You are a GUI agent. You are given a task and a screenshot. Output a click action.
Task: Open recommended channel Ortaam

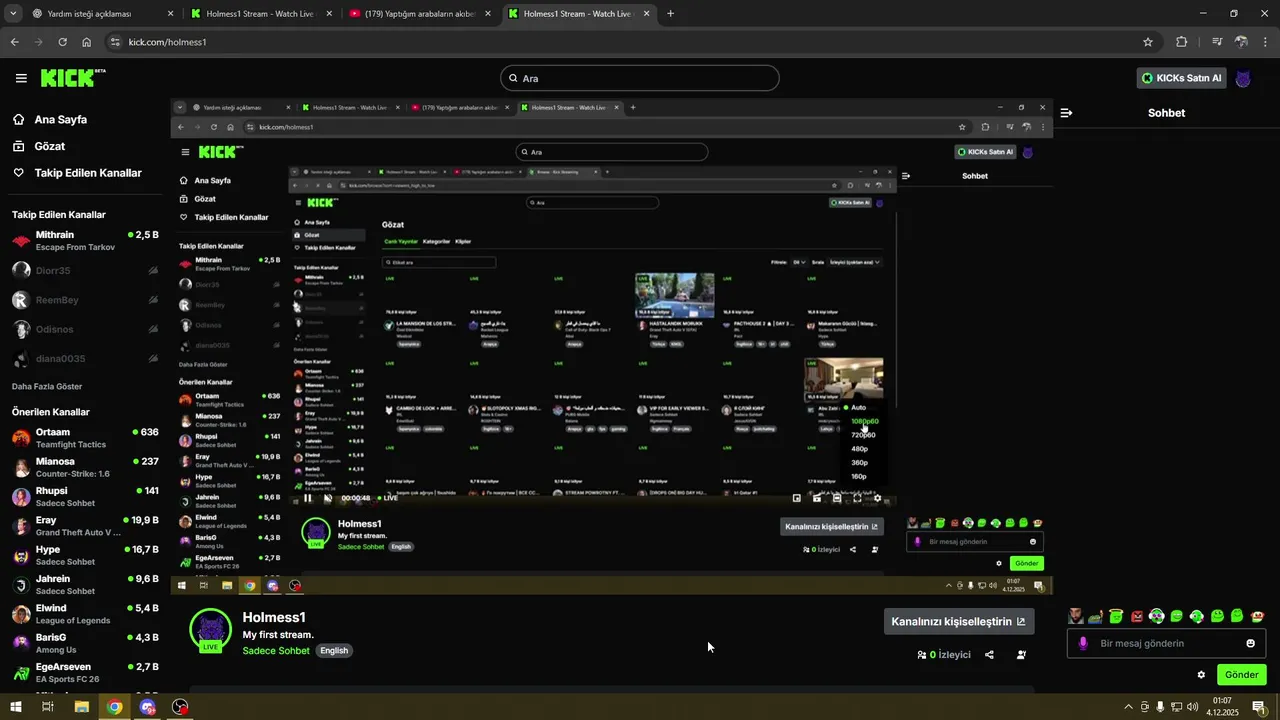(85, 438)
